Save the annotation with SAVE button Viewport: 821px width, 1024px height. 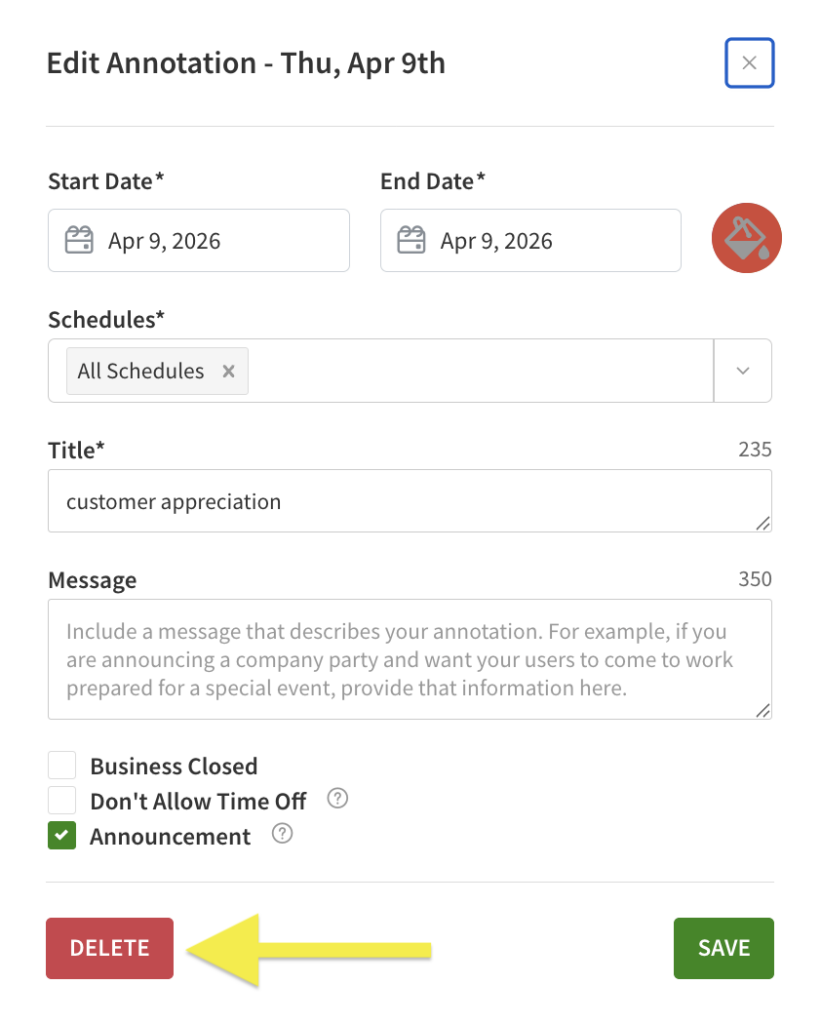click(x=723, y=948)
